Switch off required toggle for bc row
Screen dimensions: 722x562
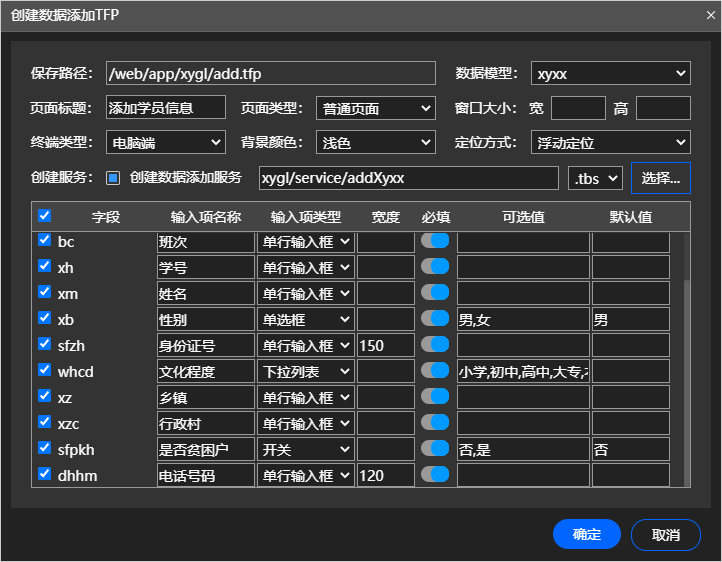tap(435, 240)
